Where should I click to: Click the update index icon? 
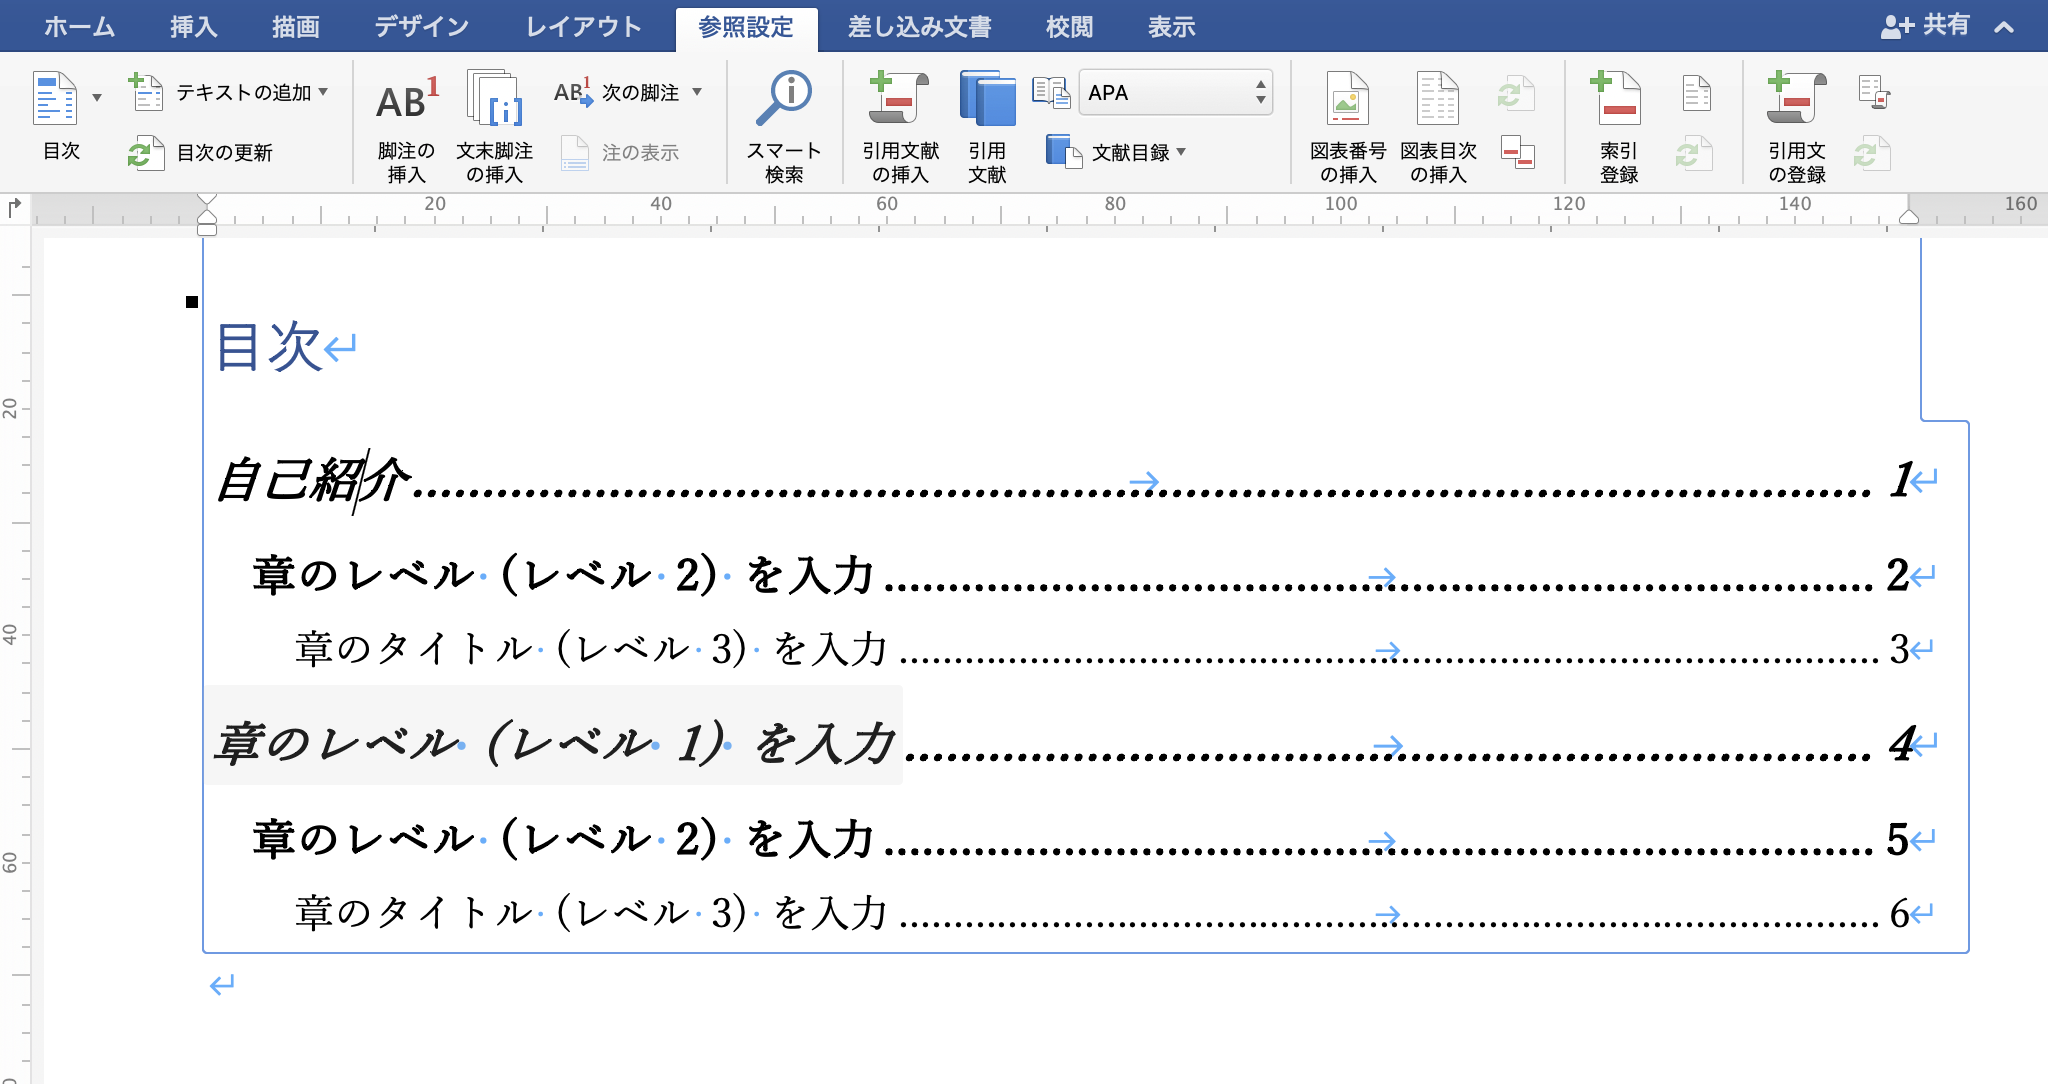pyautogui.click(x=1694, y=153)
